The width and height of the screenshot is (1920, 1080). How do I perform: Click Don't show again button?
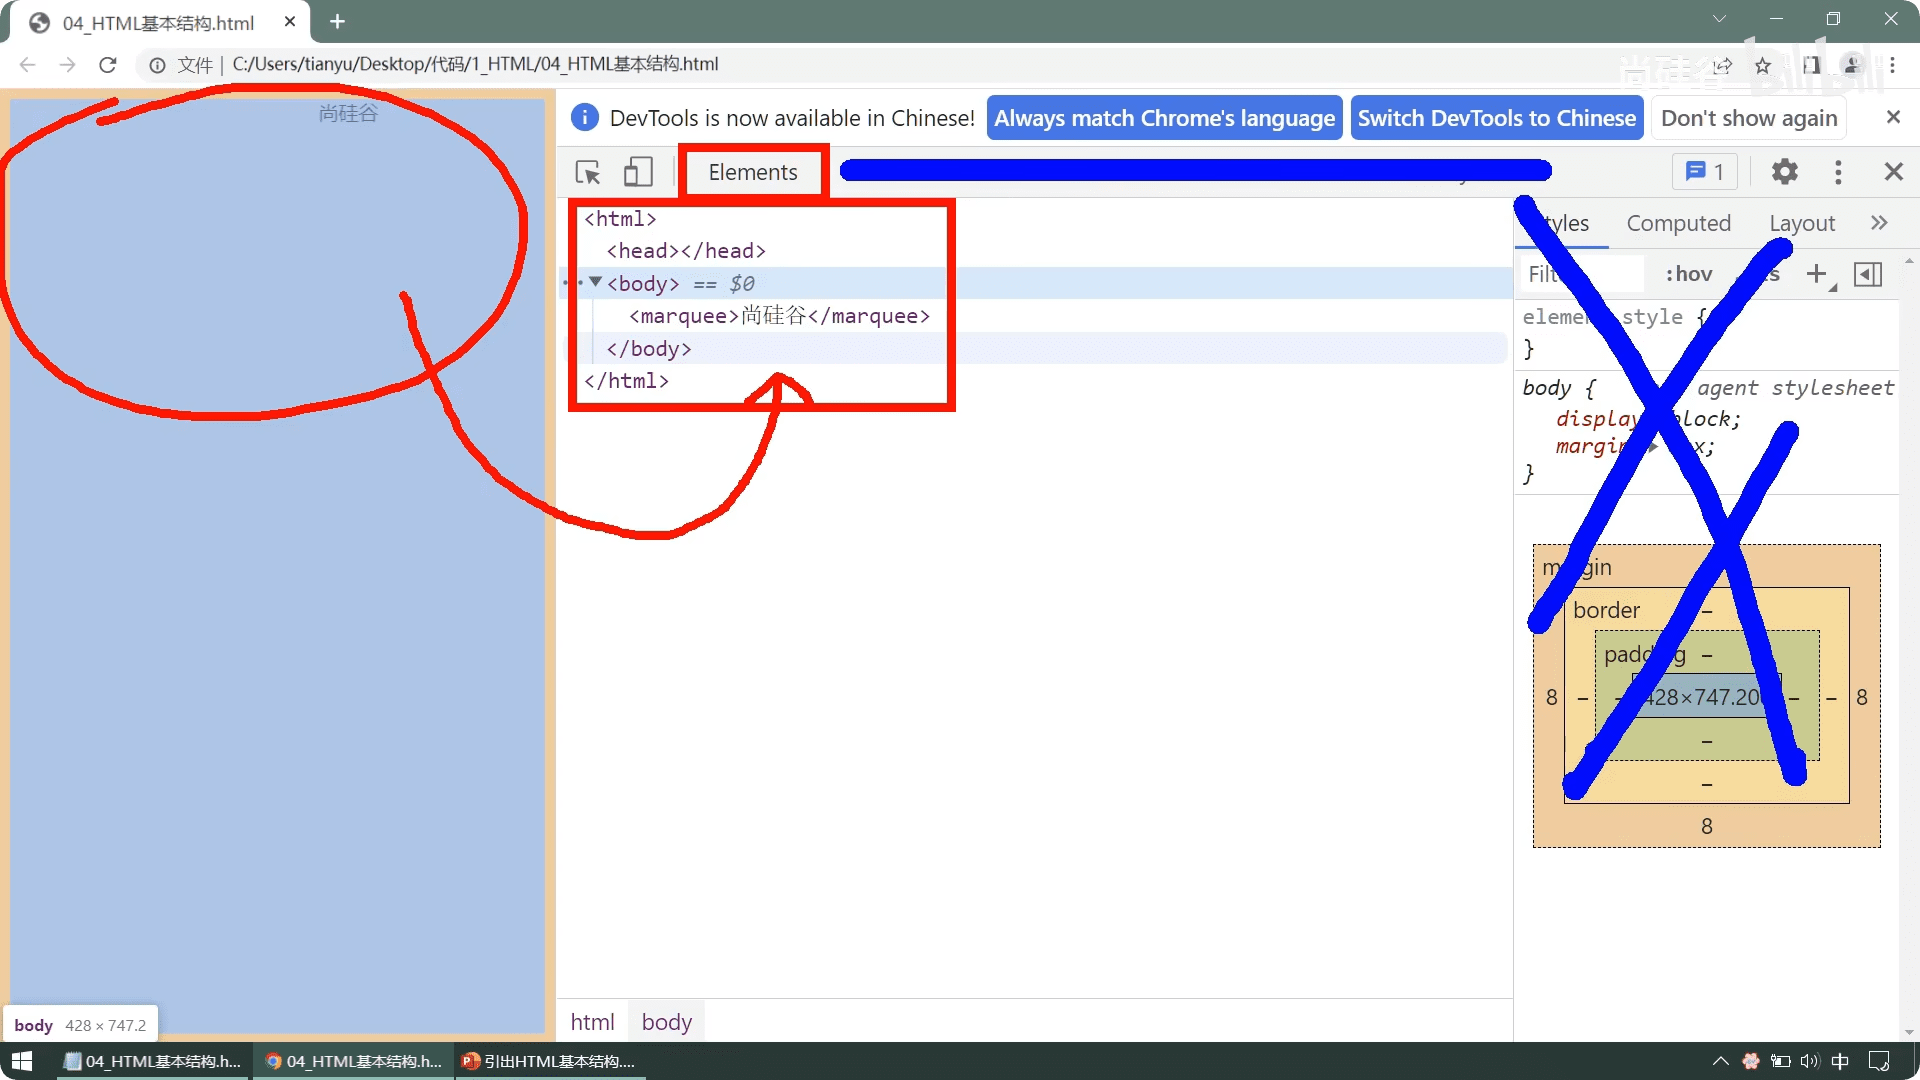(x=1749, y=118)
